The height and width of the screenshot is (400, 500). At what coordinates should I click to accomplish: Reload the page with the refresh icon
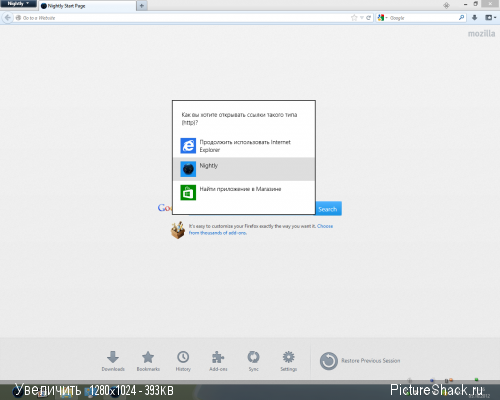(368, 18)
